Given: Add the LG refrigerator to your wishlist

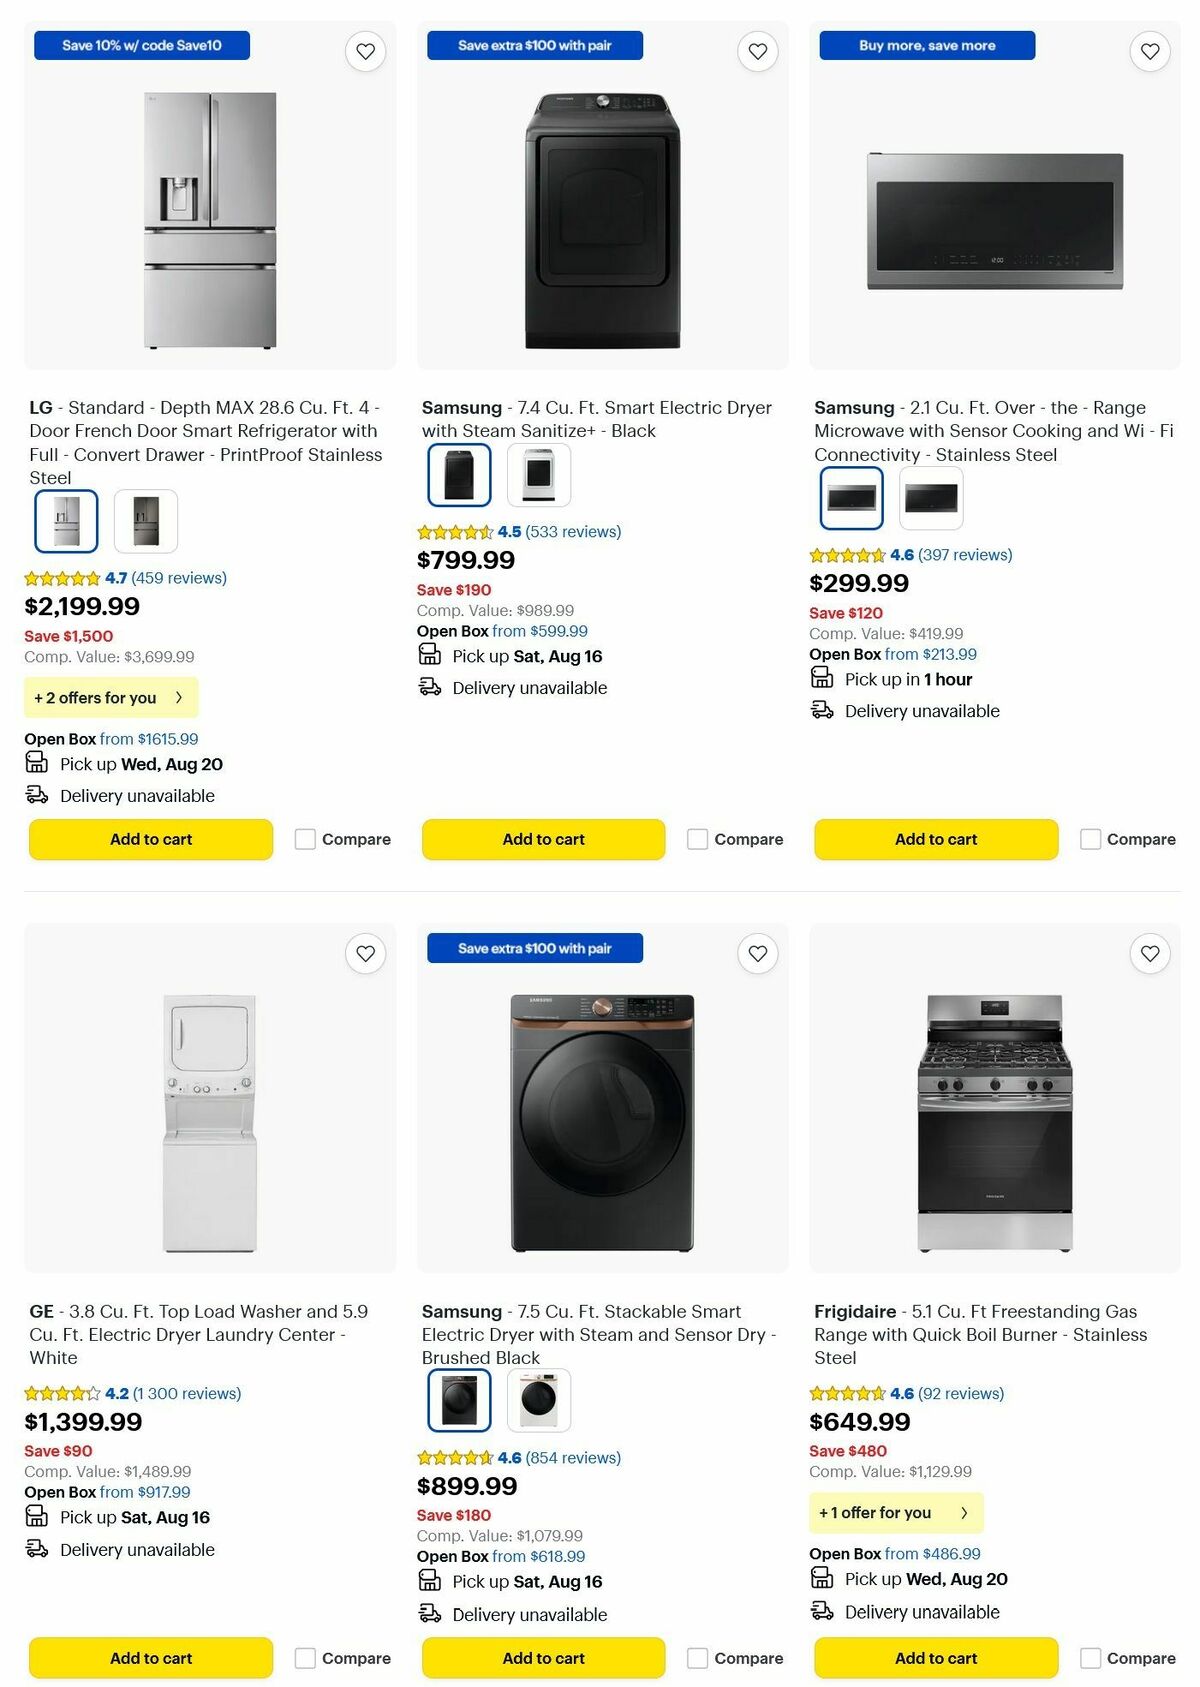Looking at the screenshot, I should [x=365, y=50].
